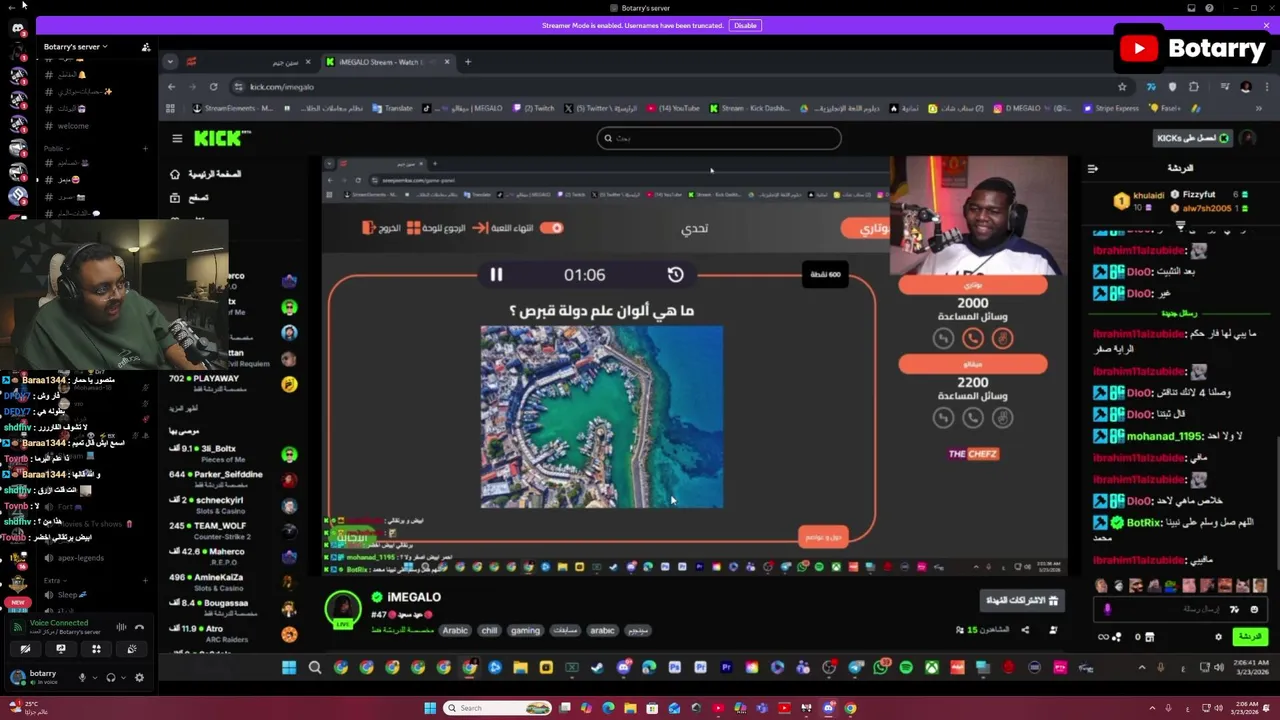The height and width of the screenshot is (720, 1280).
Task: Click the 2200-score team phone help icon
Action: pyautogui.click(x=973, y=418)
